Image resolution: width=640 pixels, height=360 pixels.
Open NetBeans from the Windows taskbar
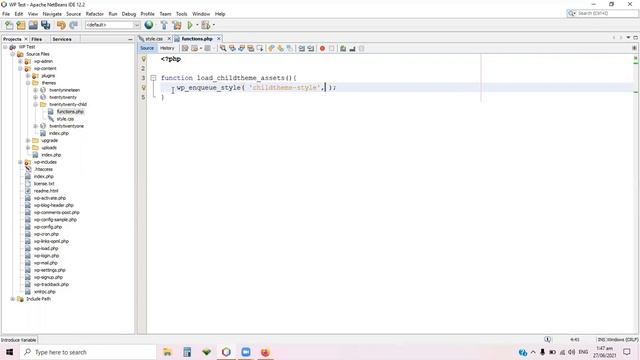[x=226, y=352]
